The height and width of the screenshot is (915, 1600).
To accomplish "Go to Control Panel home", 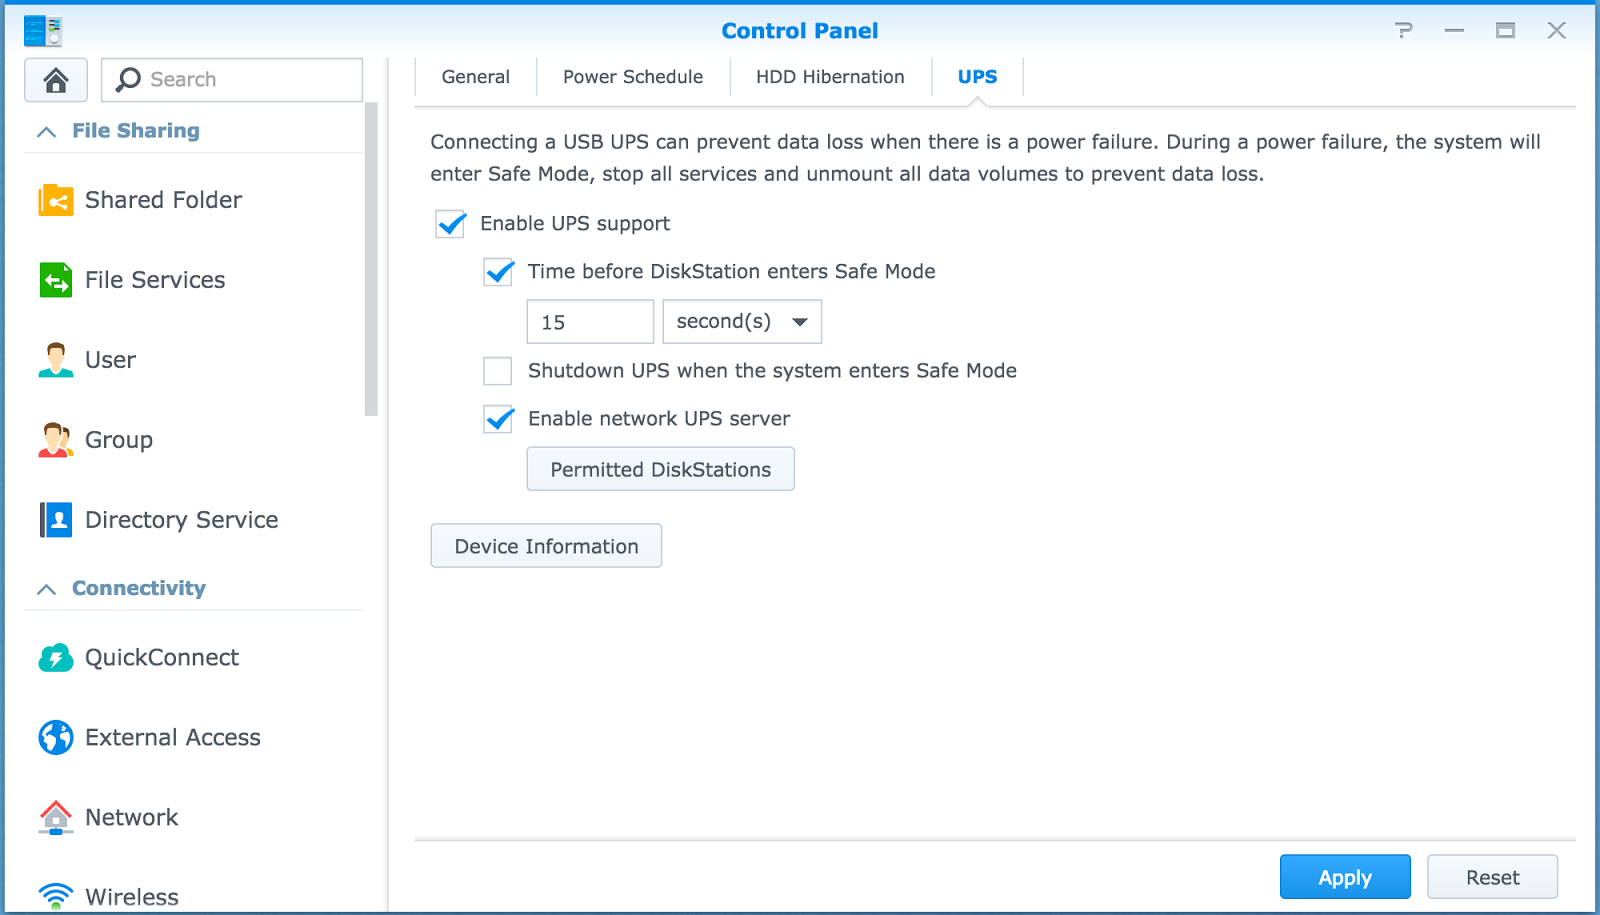I will click(x=56, y=80).
